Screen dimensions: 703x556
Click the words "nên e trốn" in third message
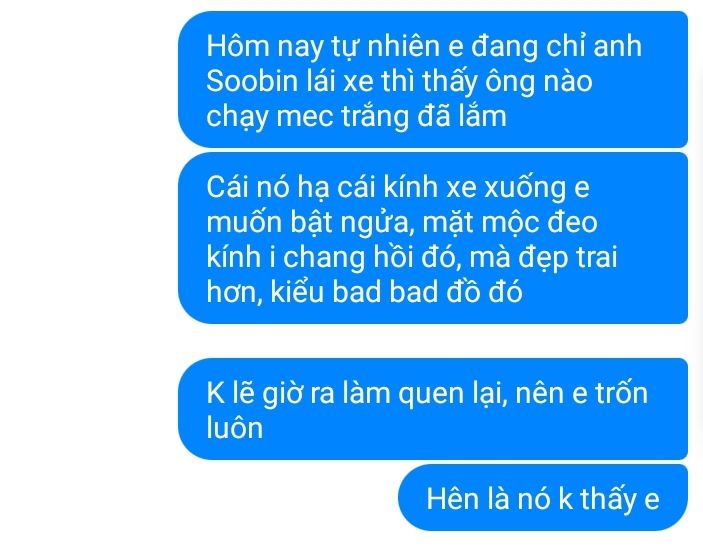(x=581, y=393)
